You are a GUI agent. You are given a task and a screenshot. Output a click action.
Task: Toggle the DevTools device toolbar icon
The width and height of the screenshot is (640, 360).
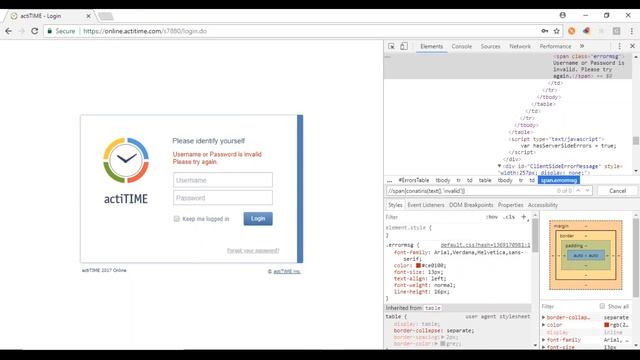click(404, 46)
